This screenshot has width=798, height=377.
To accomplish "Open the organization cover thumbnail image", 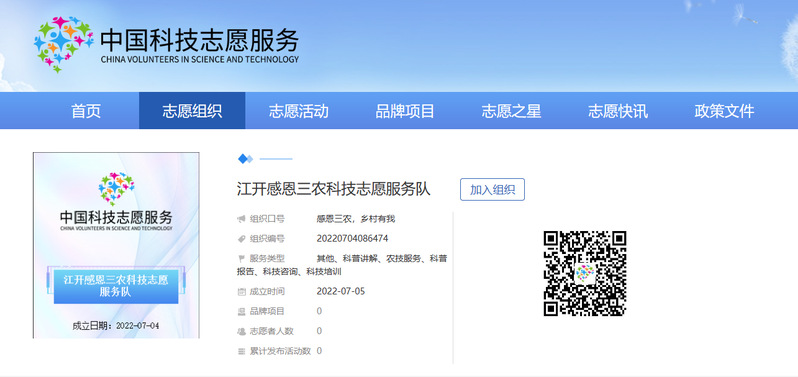I will point(116,245).
